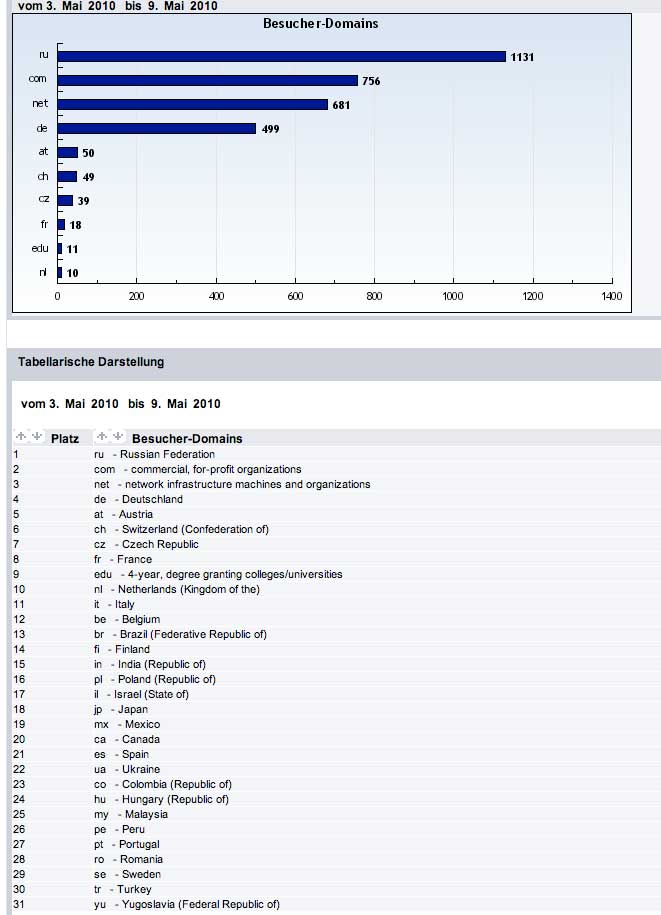This screenshot has width=661, height=915.
Task: Select the Israel (State of) row
Action: tap(153, 694)
